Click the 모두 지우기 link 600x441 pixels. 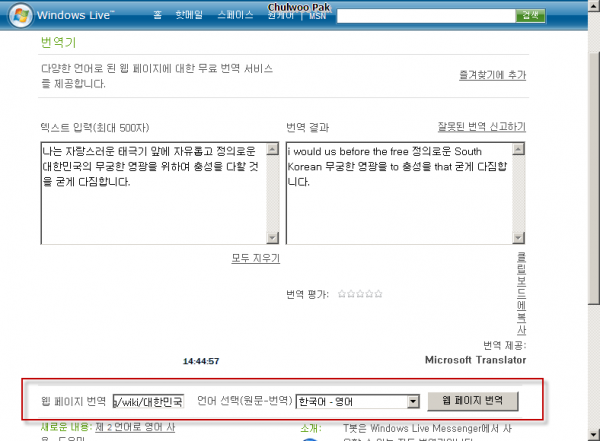(x=256, y=258)
